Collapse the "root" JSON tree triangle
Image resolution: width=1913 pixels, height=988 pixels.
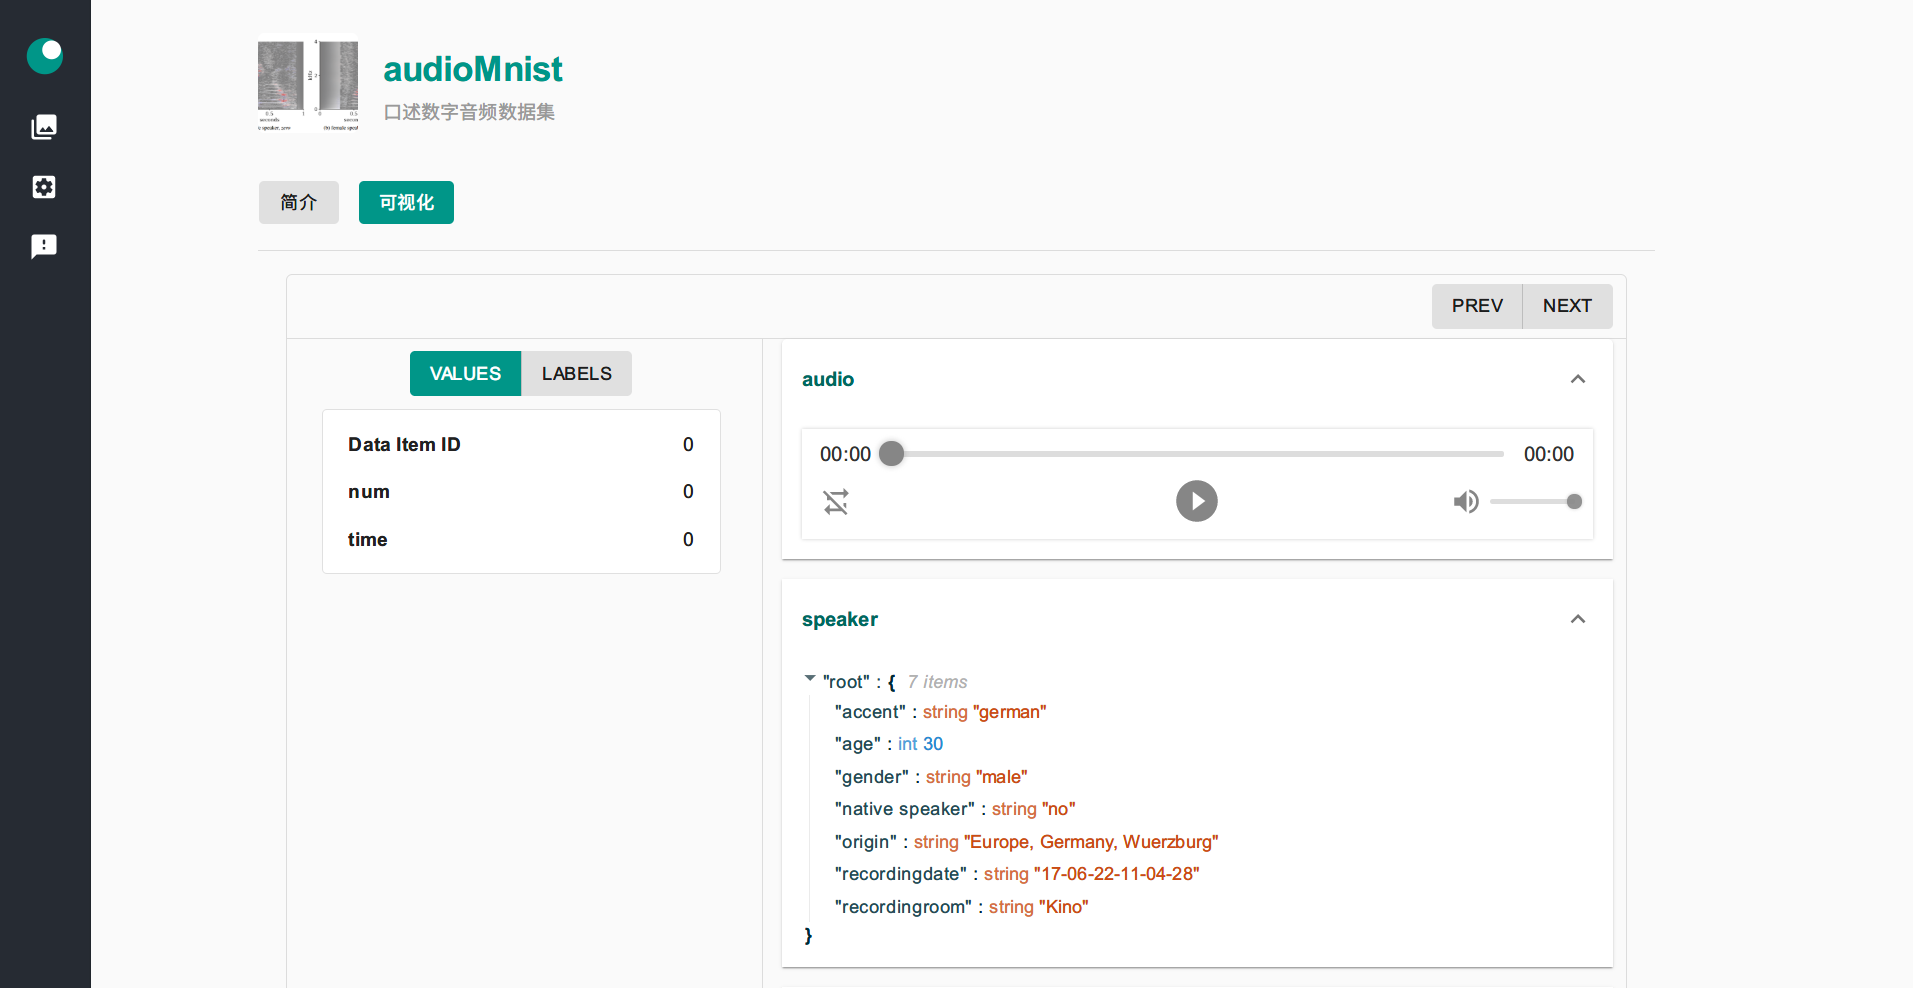pyautogui.click(x=810, y=679)
